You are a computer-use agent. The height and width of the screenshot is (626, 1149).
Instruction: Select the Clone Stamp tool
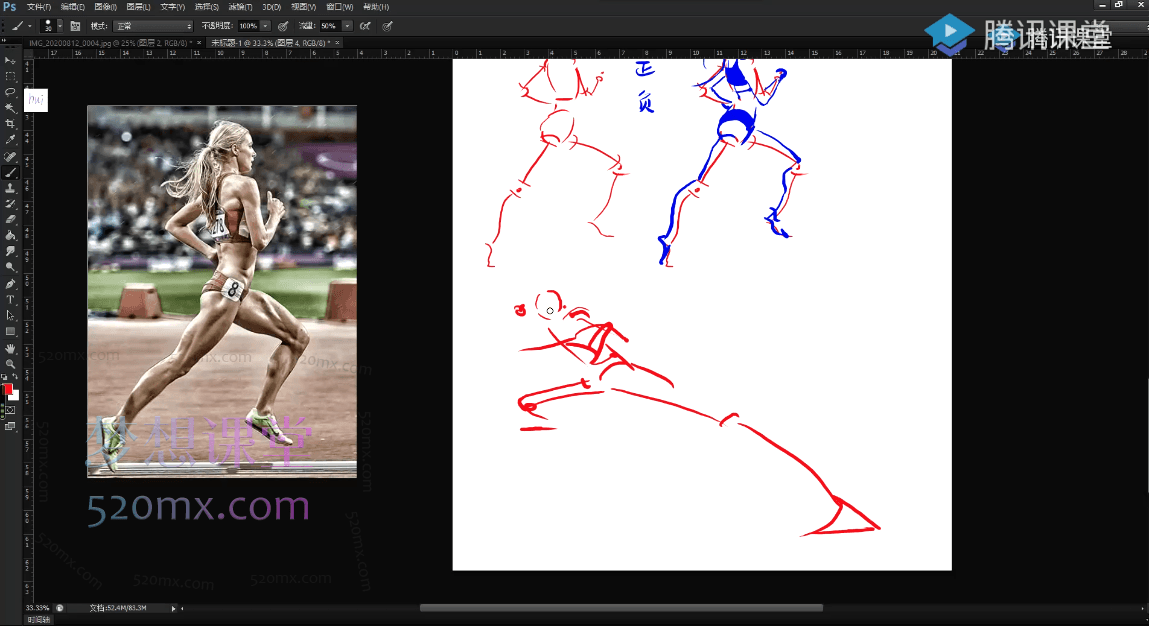coord(10,187)
